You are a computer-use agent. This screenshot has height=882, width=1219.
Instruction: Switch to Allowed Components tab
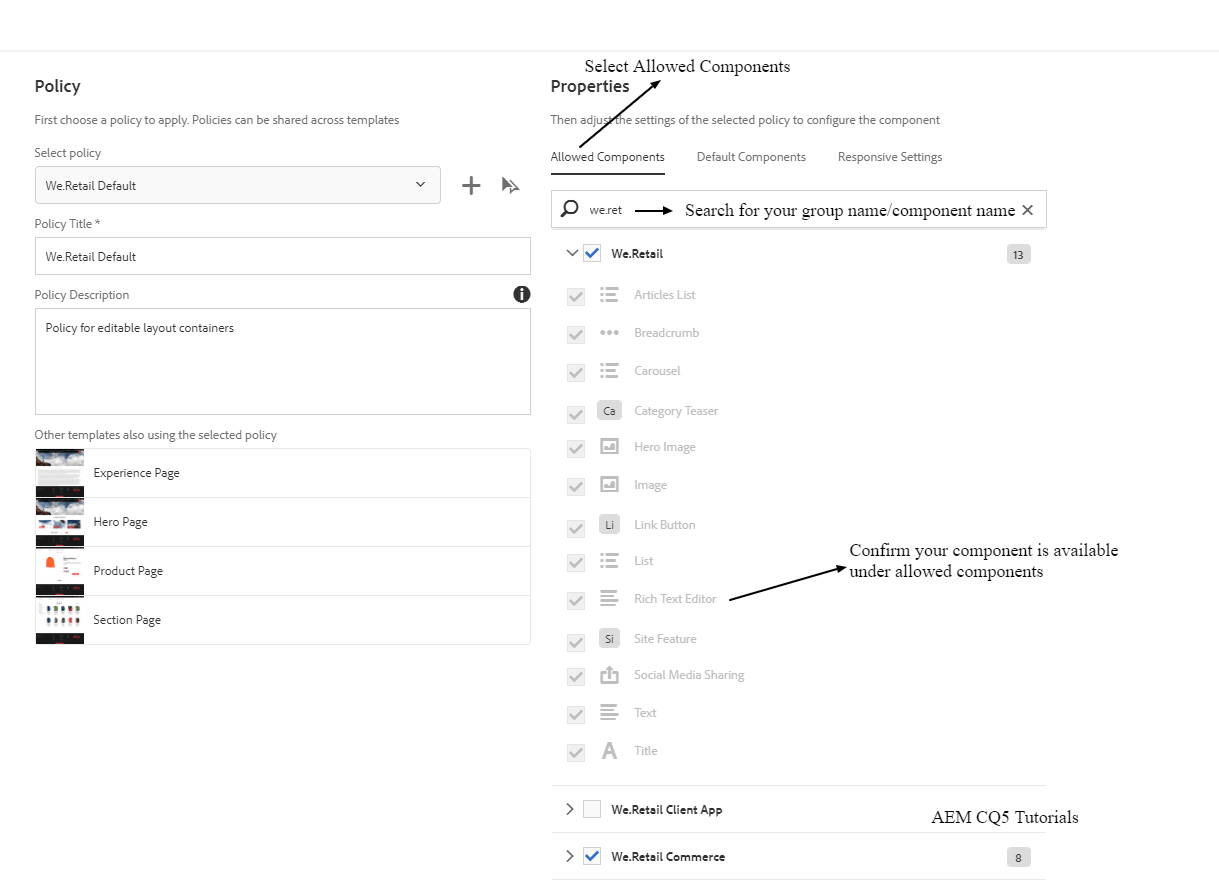pyautogui.click(x=608, y=157)
